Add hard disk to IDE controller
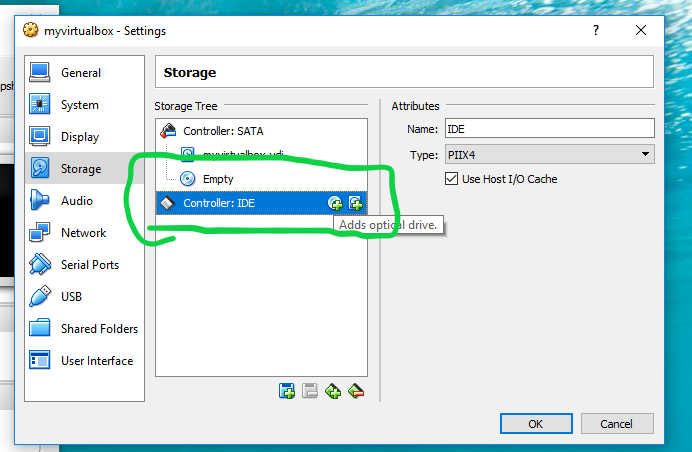This screenshot has height=452, width=692. (354, 203)
